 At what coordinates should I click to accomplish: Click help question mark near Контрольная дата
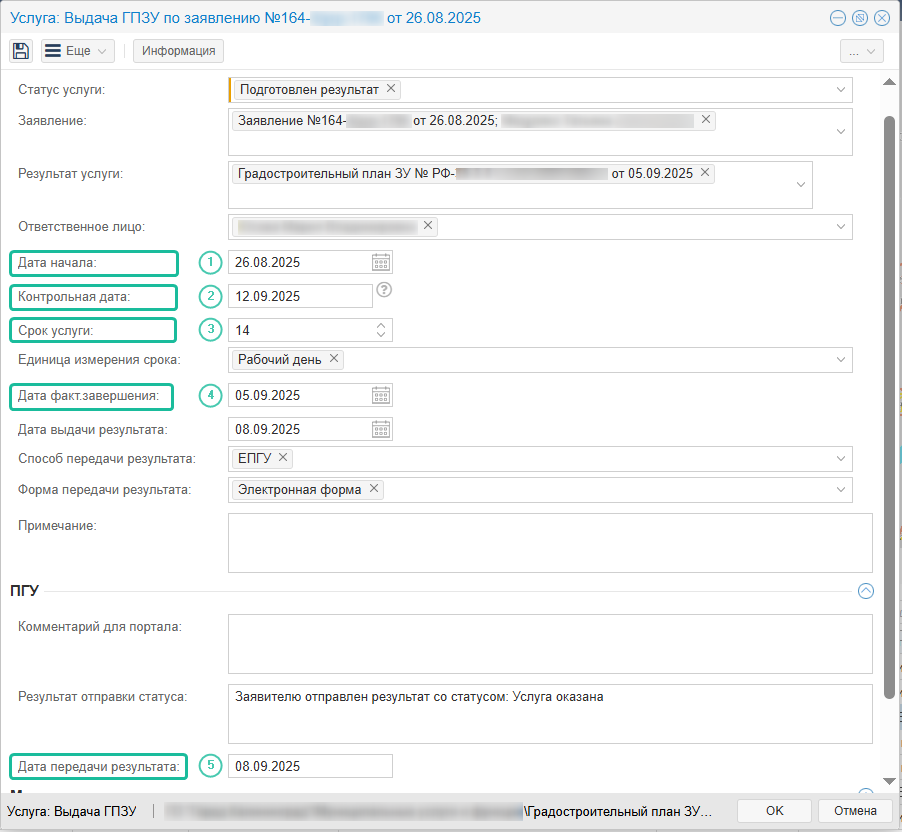pyautogui.click(x=383, y=291)
